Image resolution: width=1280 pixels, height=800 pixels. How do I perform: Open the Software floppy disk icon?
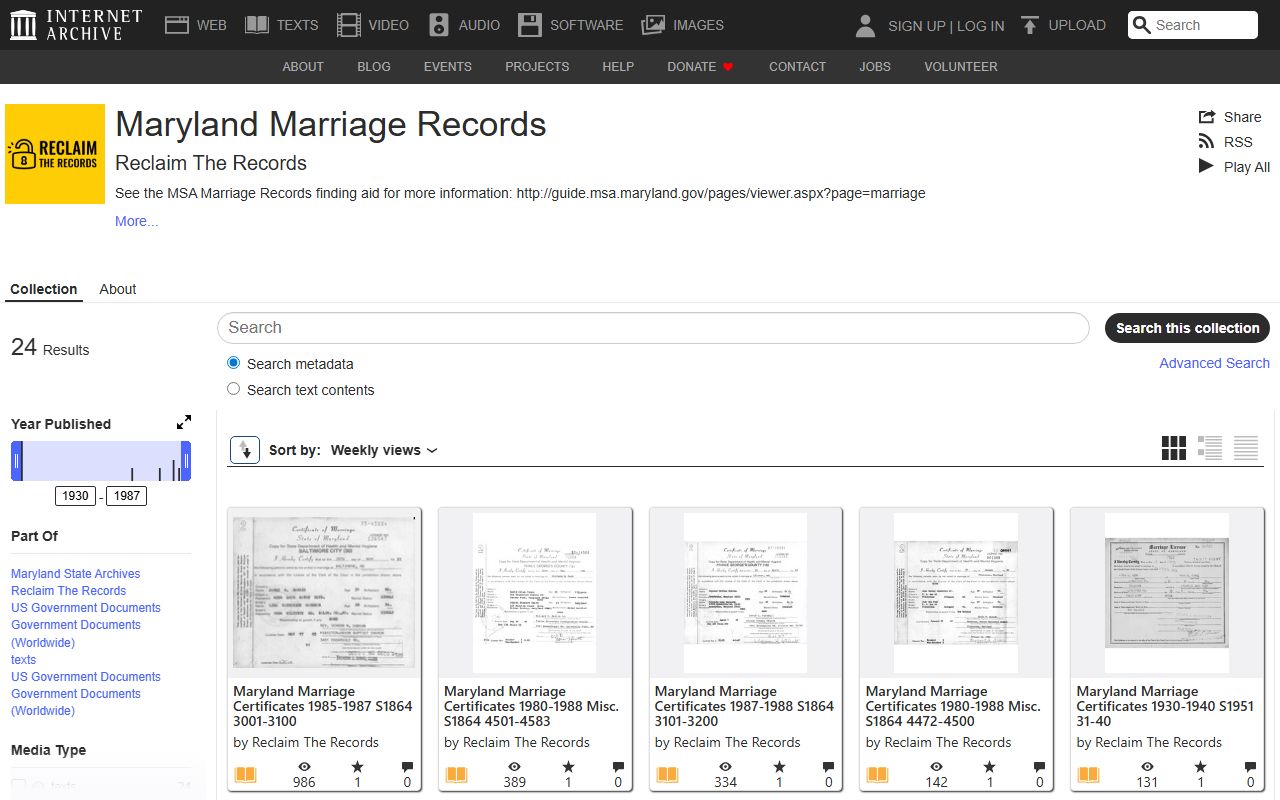[530, 25]
